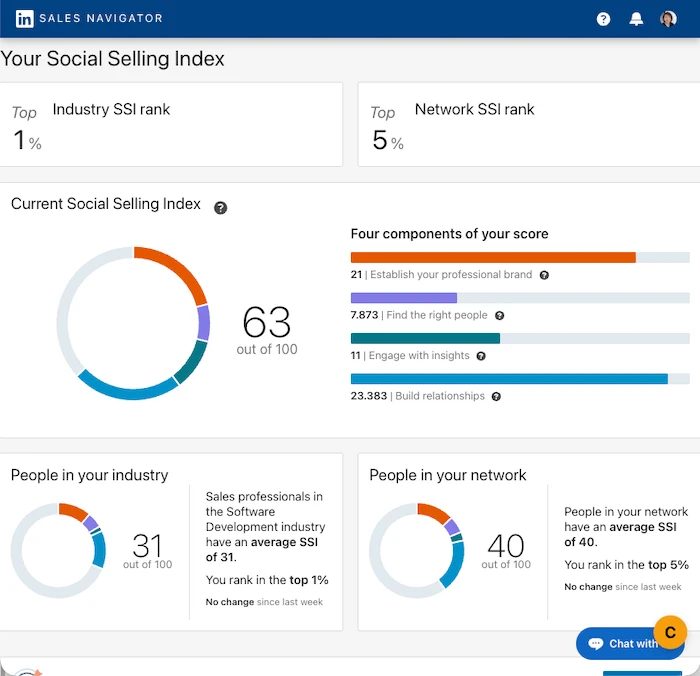
Task: Open the notifications bell
Action: pyautogui.click(x=636, y=19)
